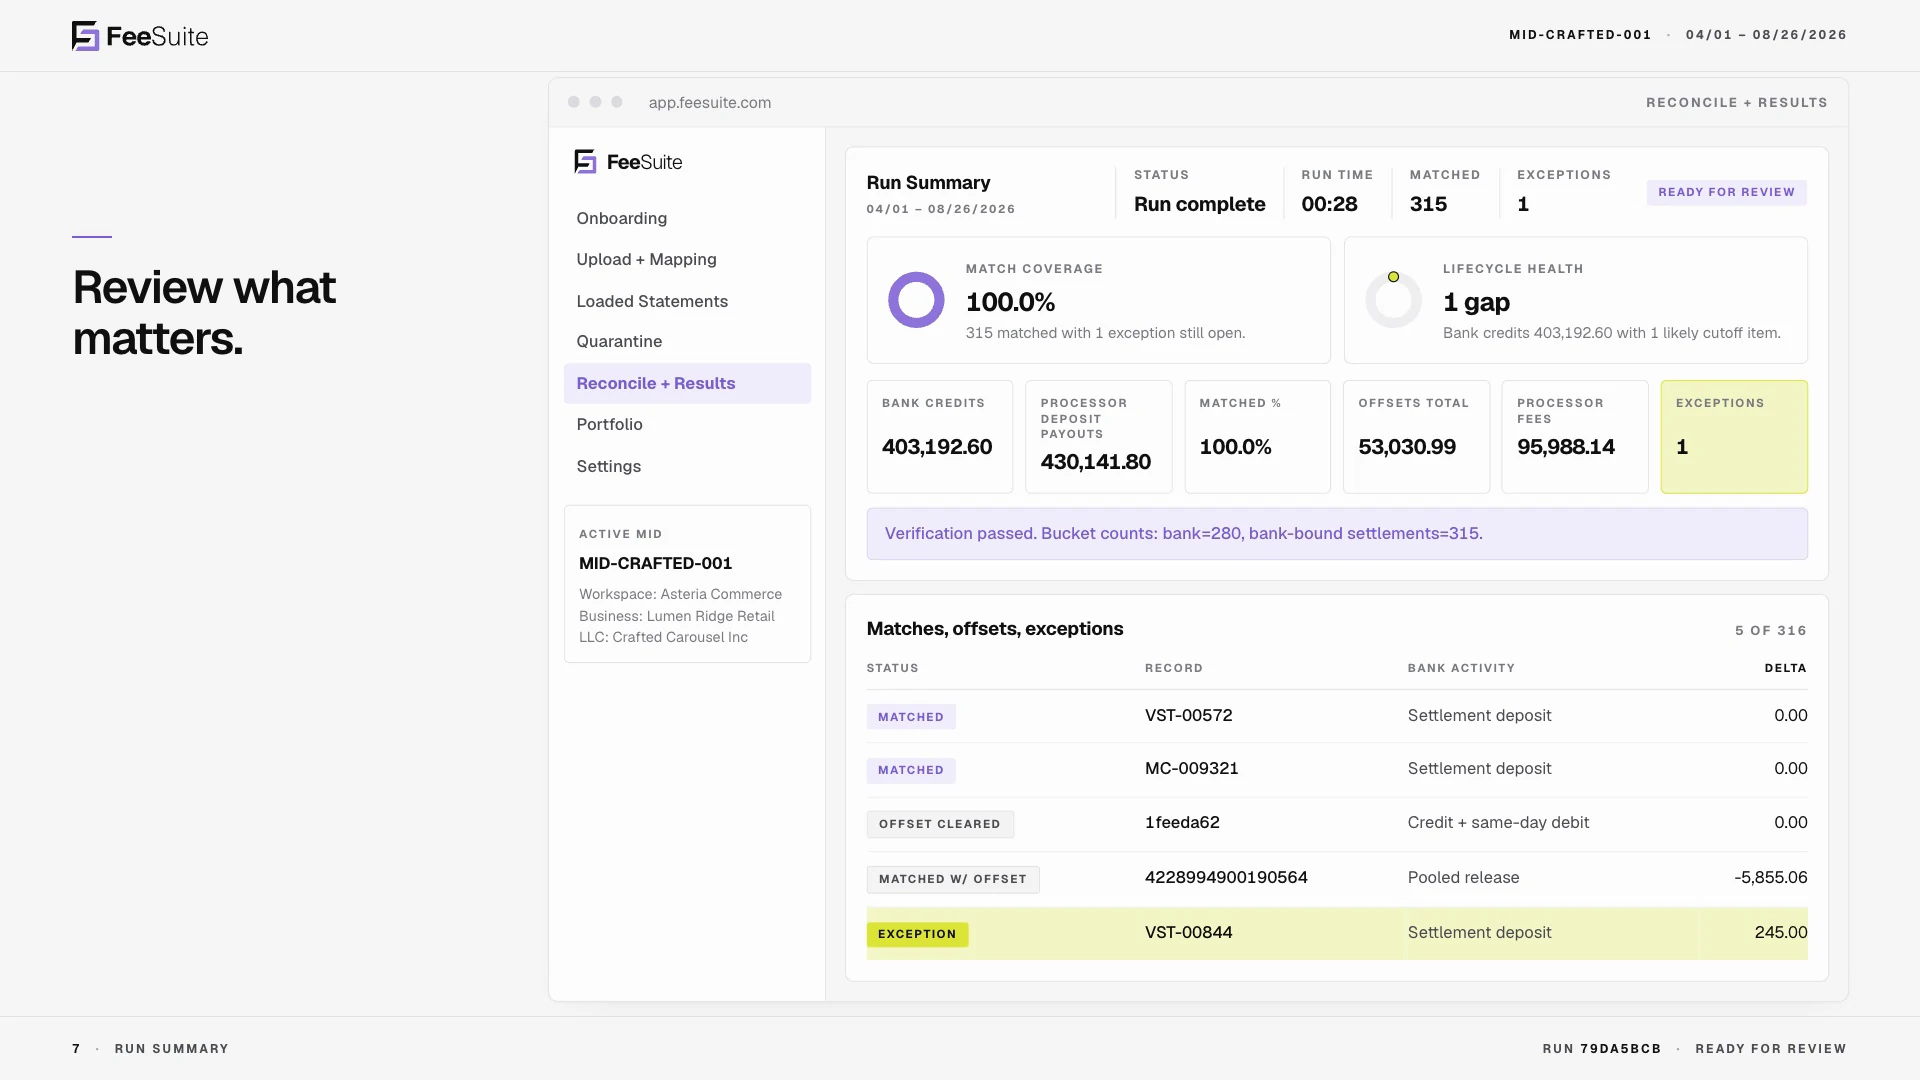Click the Settlement deposit activity for VST-00844
This screenshot has height=1080, width=1920.
tap(1479, 932)
